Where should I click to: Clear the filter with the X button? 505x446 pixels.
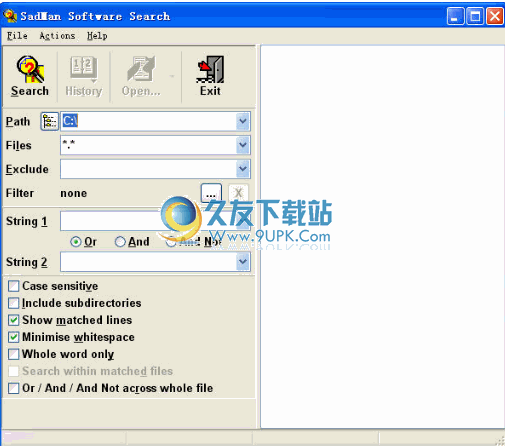click(238, 192)
